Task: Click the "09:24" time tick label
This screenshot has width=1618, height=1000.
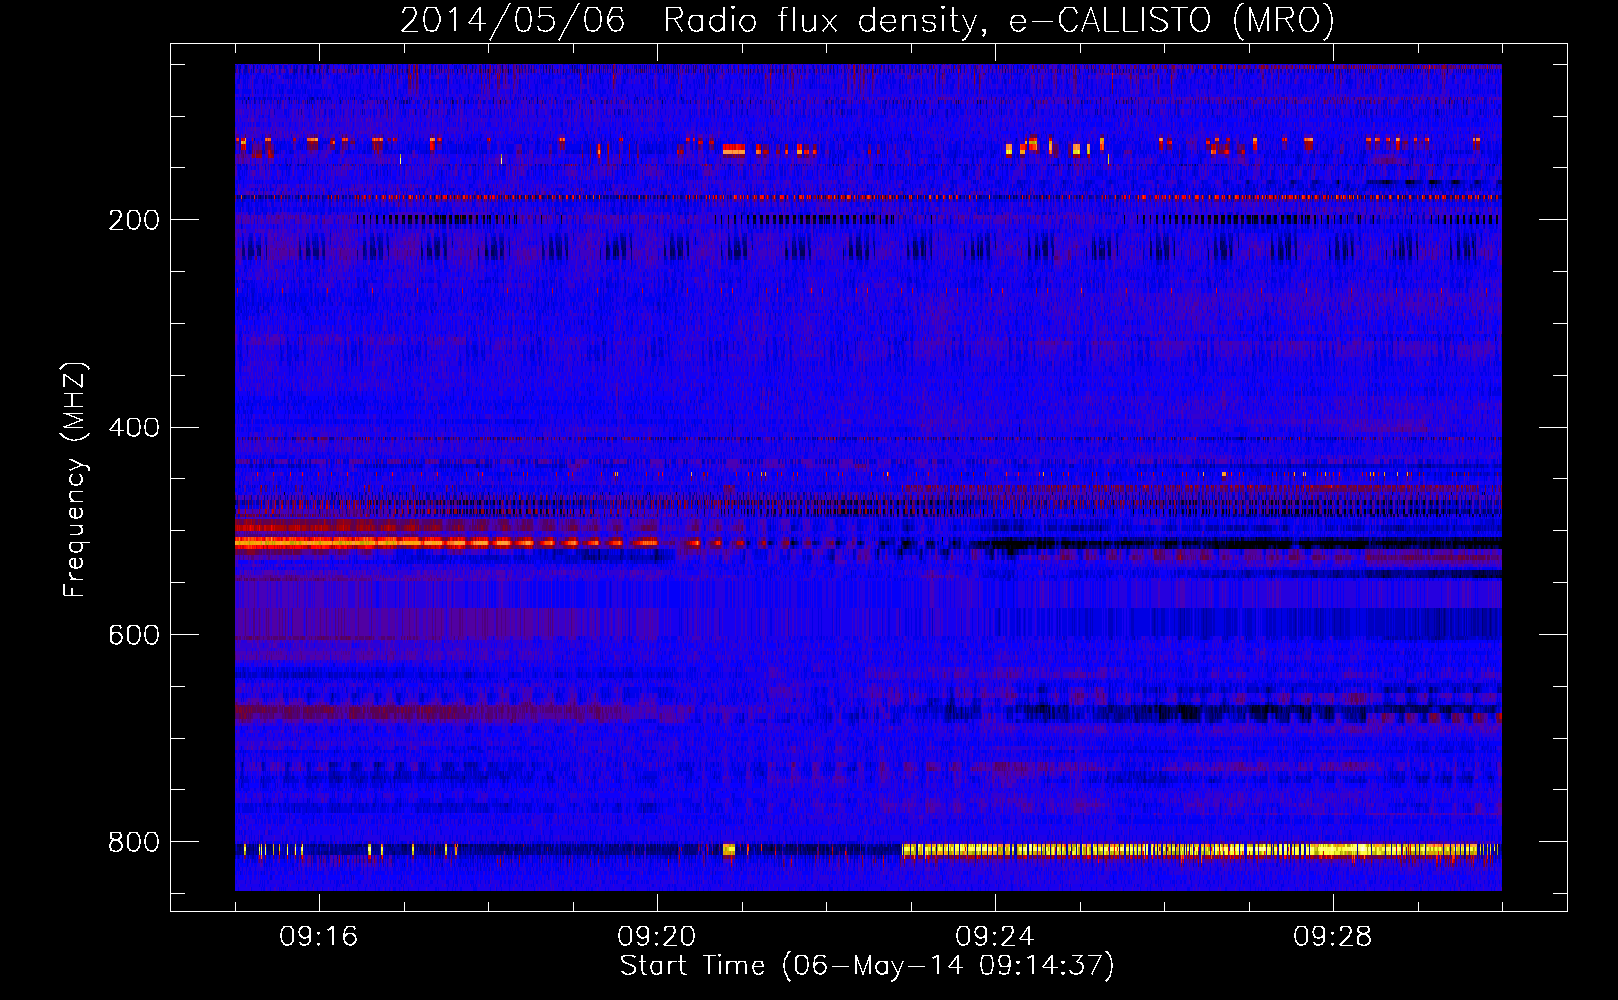Action: pyautogui.click(x=995, y=937)
